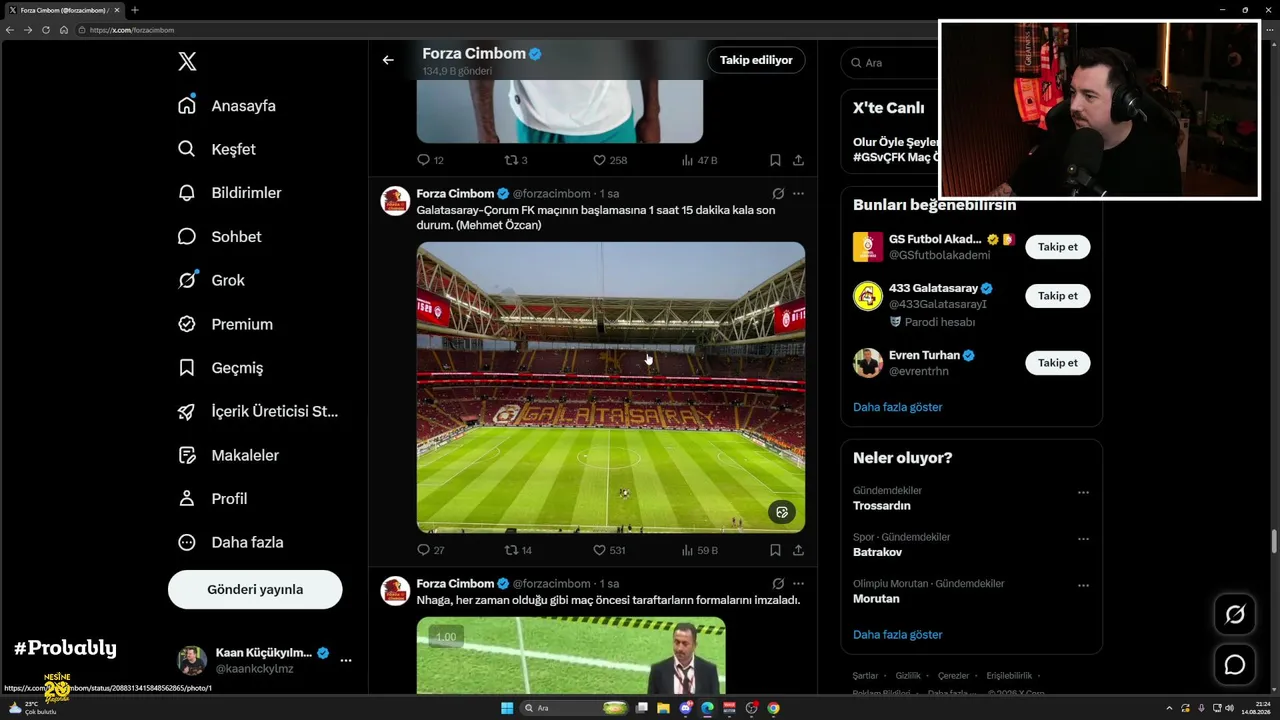Click the Ara search field on X
Viewport: 1280px width, 720px height.
pos(889,62)
